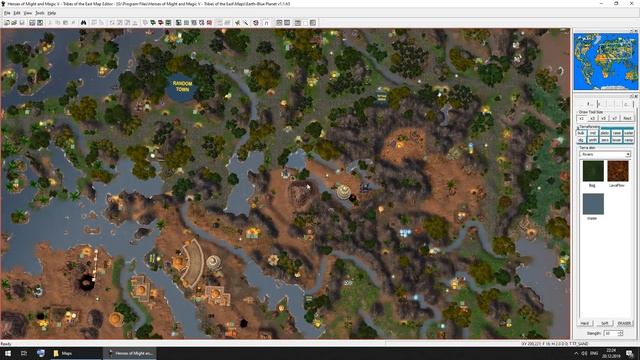Click the Strength spinner arrows

(x=620, y=333)
